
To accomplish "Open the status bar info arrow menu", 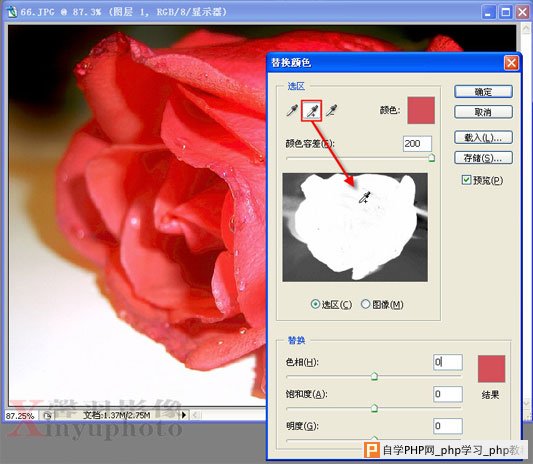I will [184, 415].
